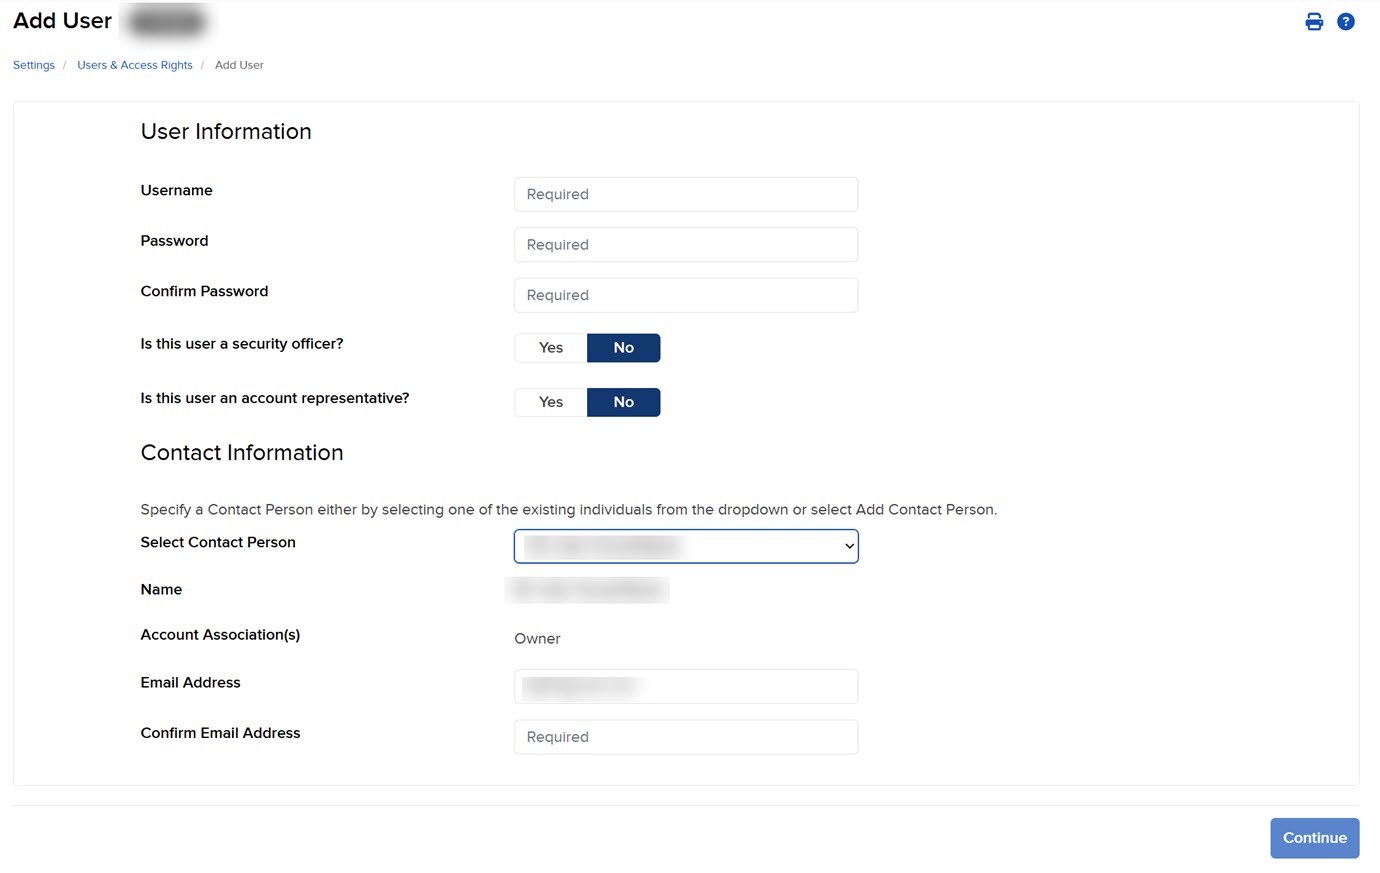Select Yes for account representative question
The height and width of the screenshot is (873, 1380).
pyautogui.click(x=550, y=401)
